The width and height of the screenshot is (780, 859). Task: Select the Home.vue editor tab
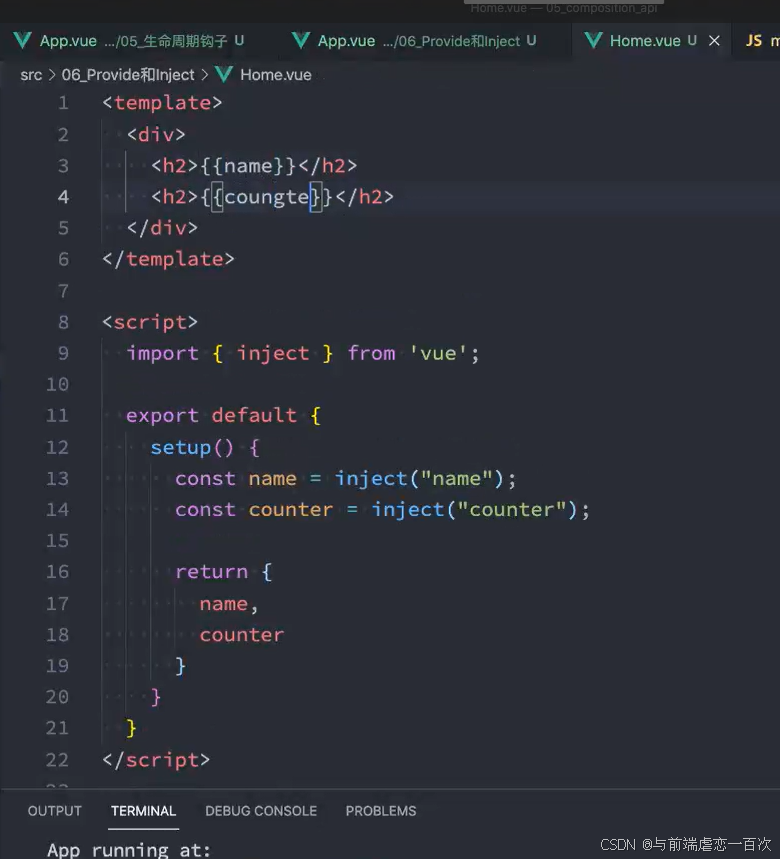(x=645, y=41)
